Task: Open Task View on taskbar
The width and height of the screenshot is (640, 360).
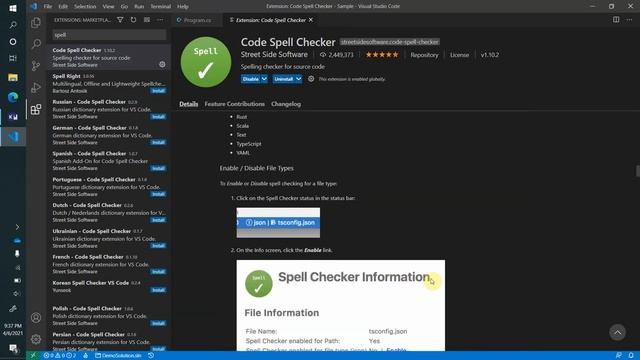Action: (13, 58)
